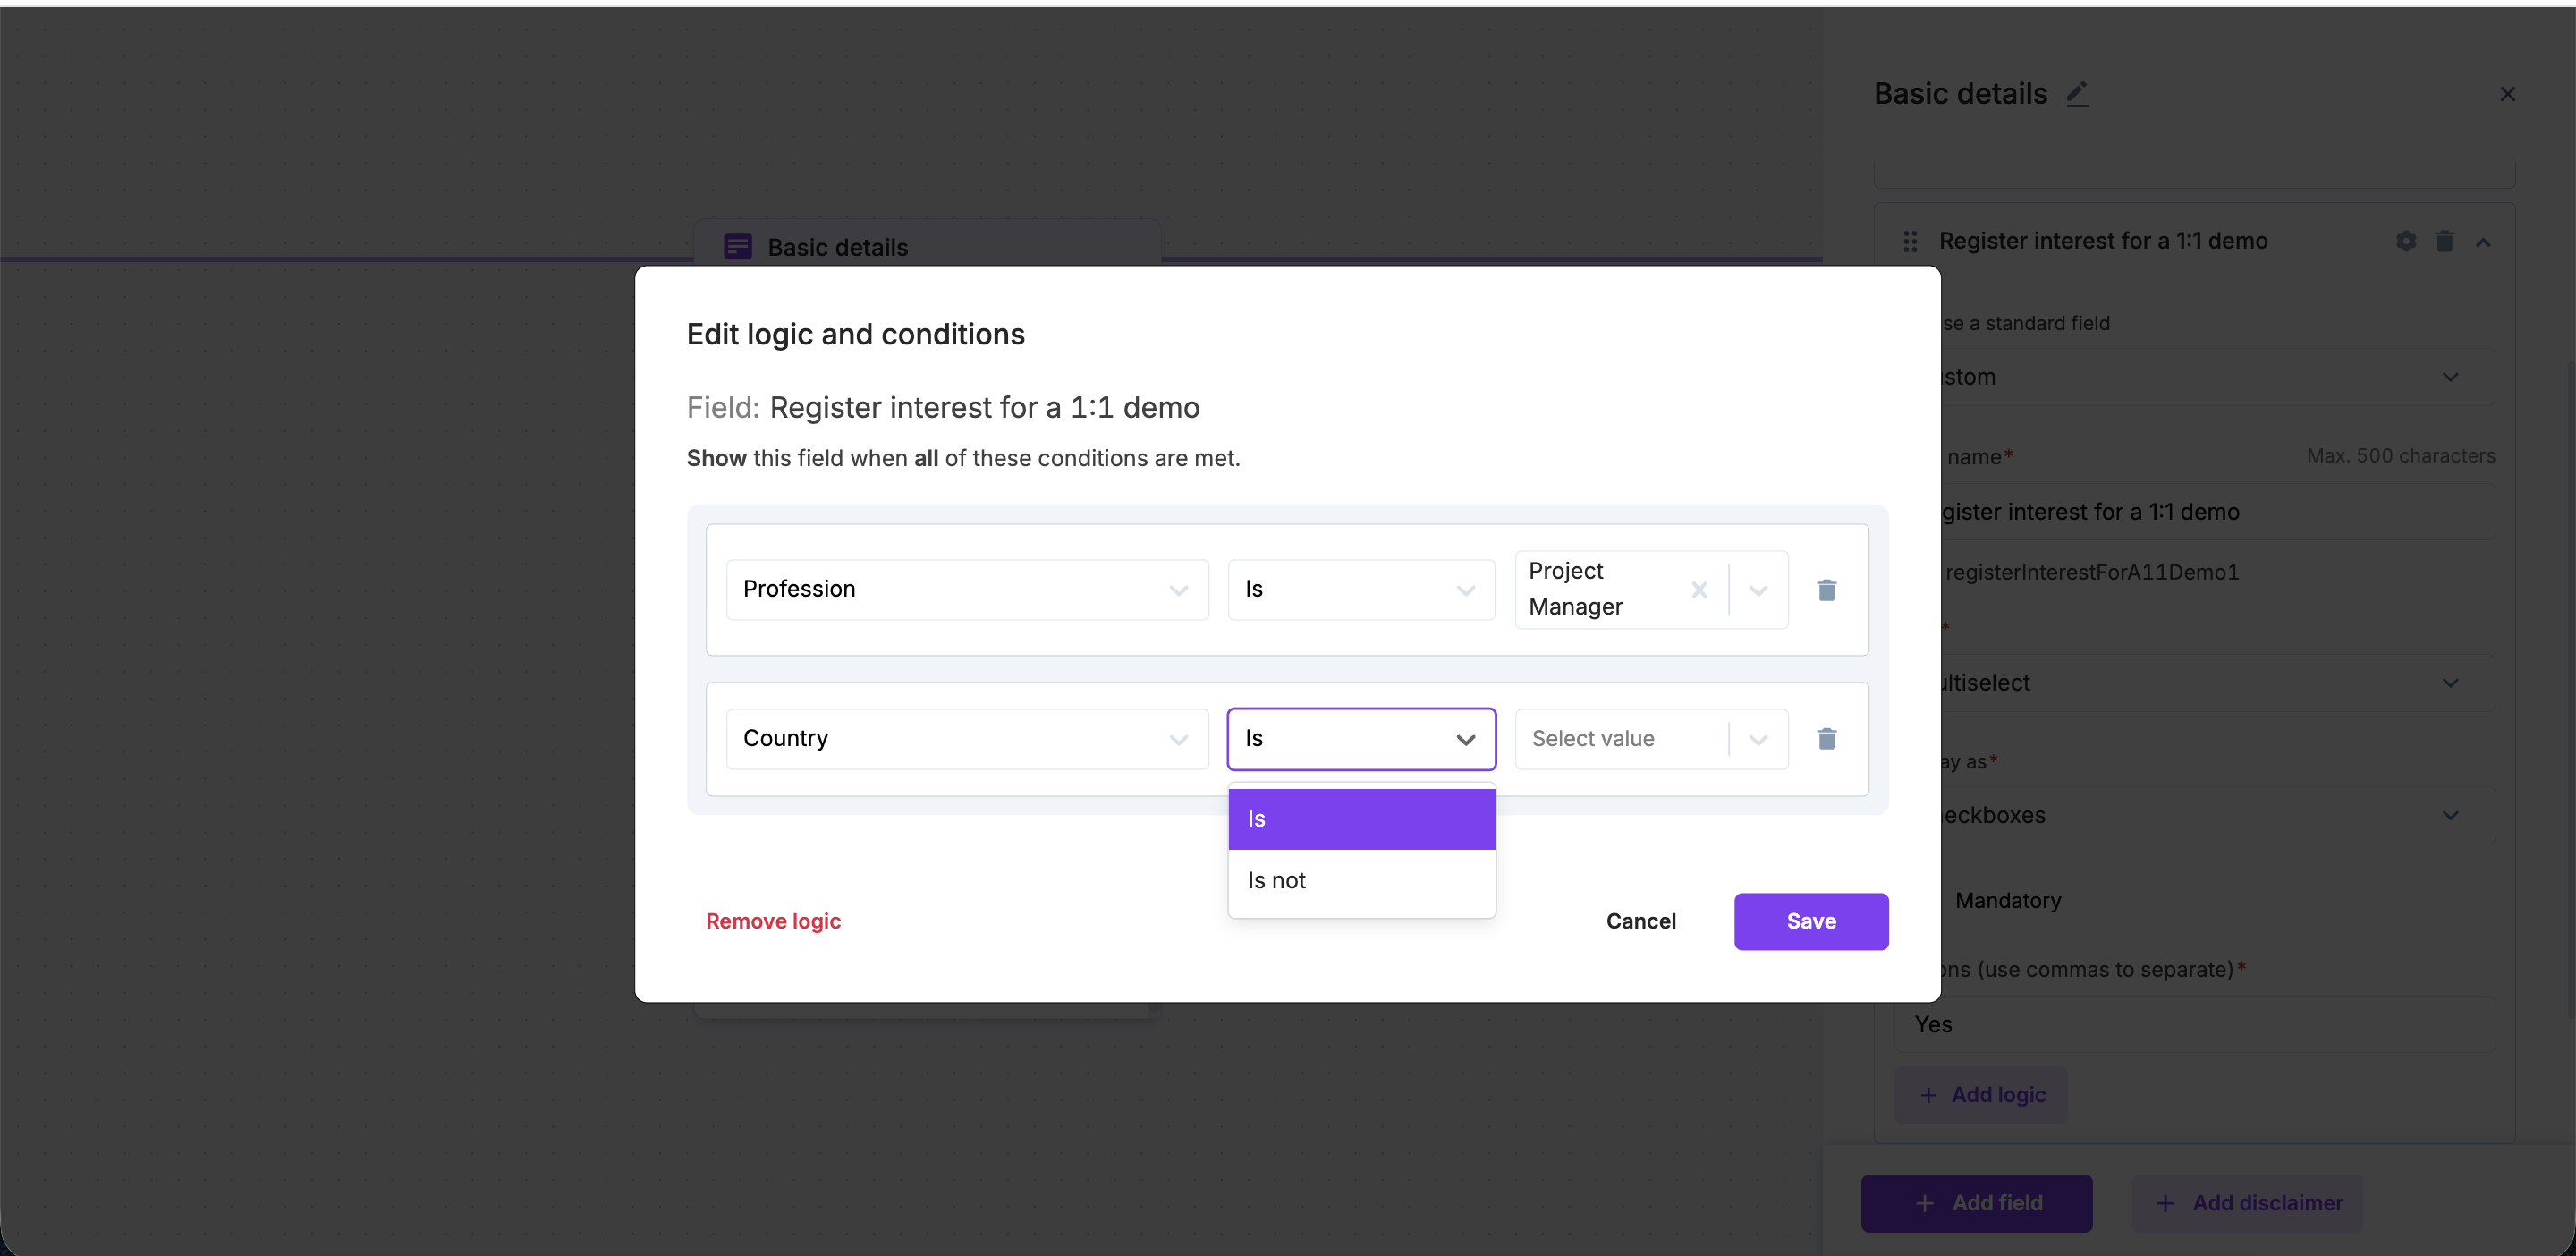This screenshot has width=2576, height=1256.
Task: Open the Profession field dropdown
Action: click(966, 590)
